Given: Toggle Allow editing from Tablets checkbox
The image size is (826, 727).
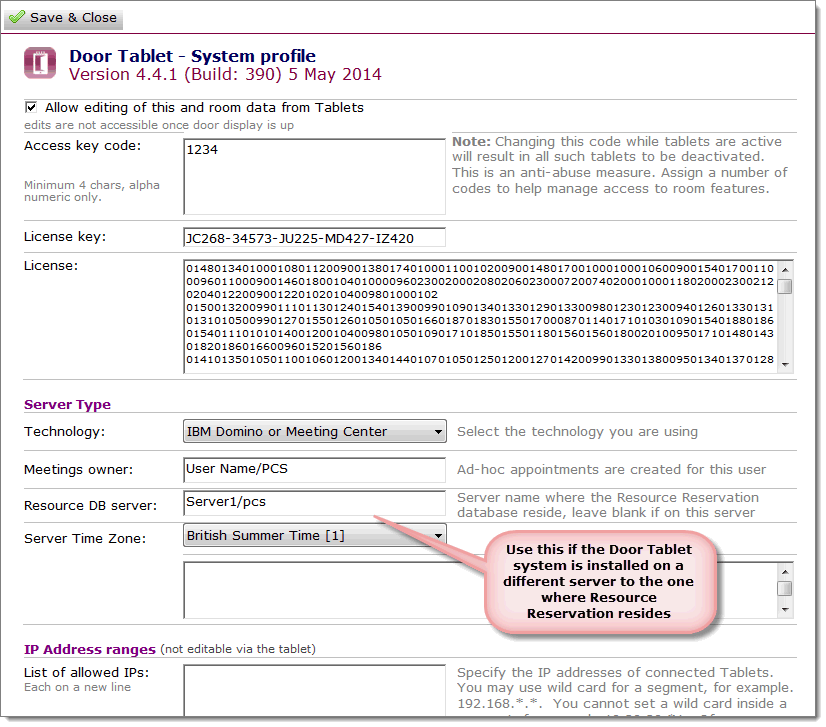Looking at the screenshot, I should 31,107.
